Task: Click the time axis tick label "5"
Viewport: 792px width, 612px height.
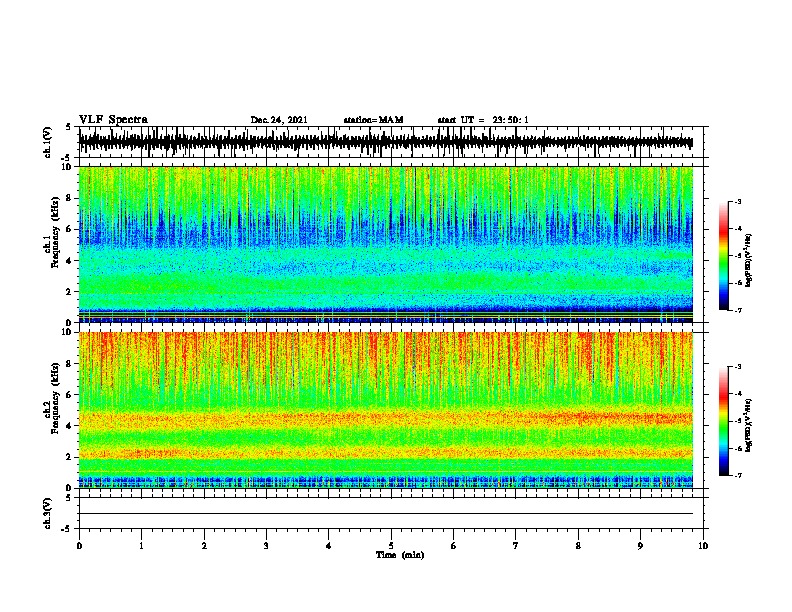Action: pyautogui.click(x=391, y=546)
